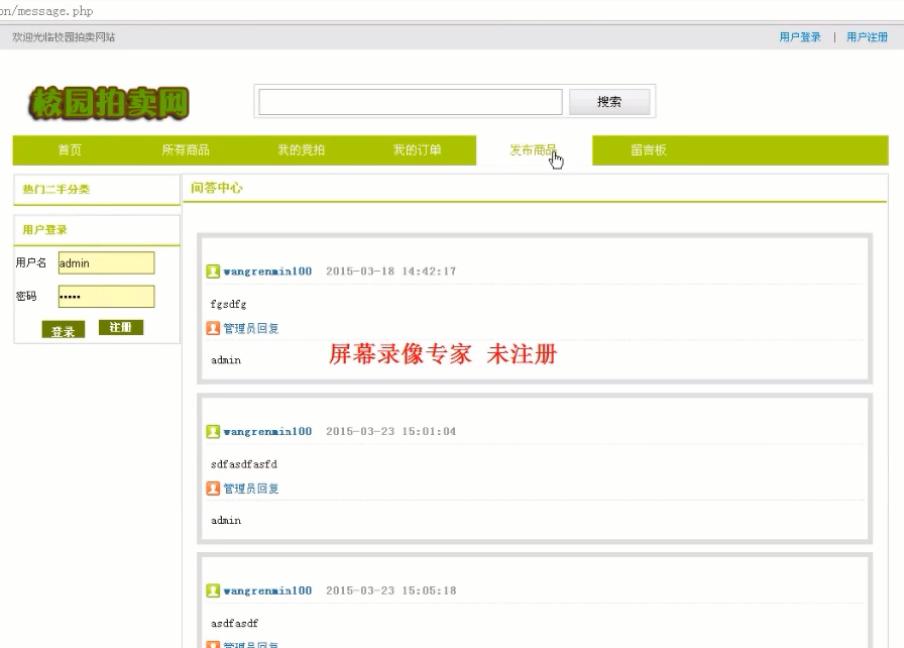
Task: Click the message text fgsdfg
Action: 228,304
